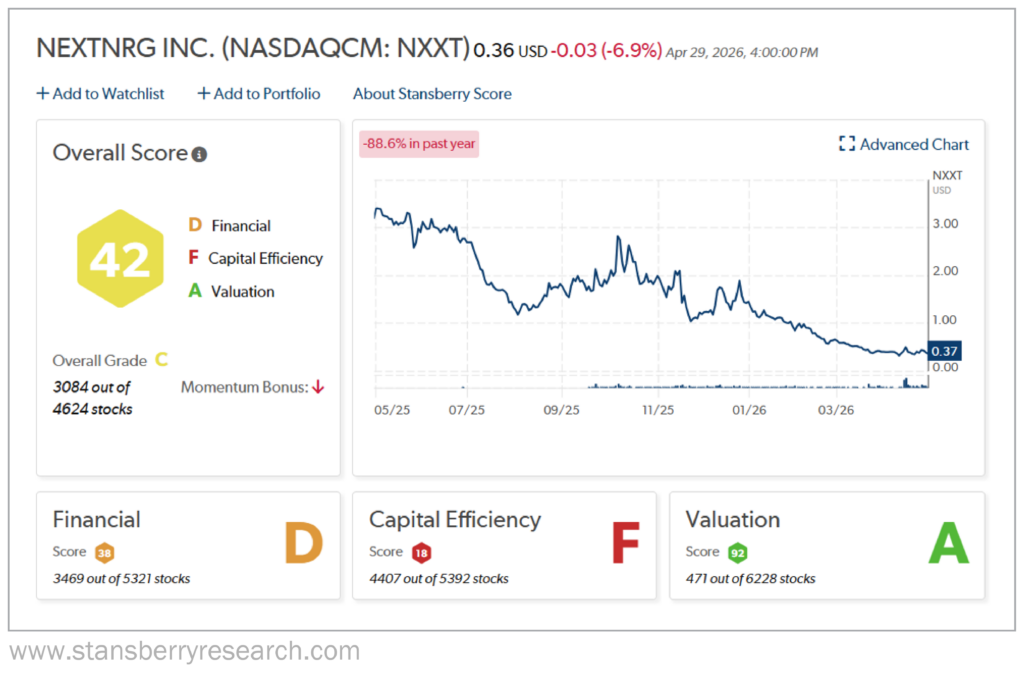Select the A Valuation row in Overall Score
This screenshot has height=674, width=1024.
(x=231, y=291)
